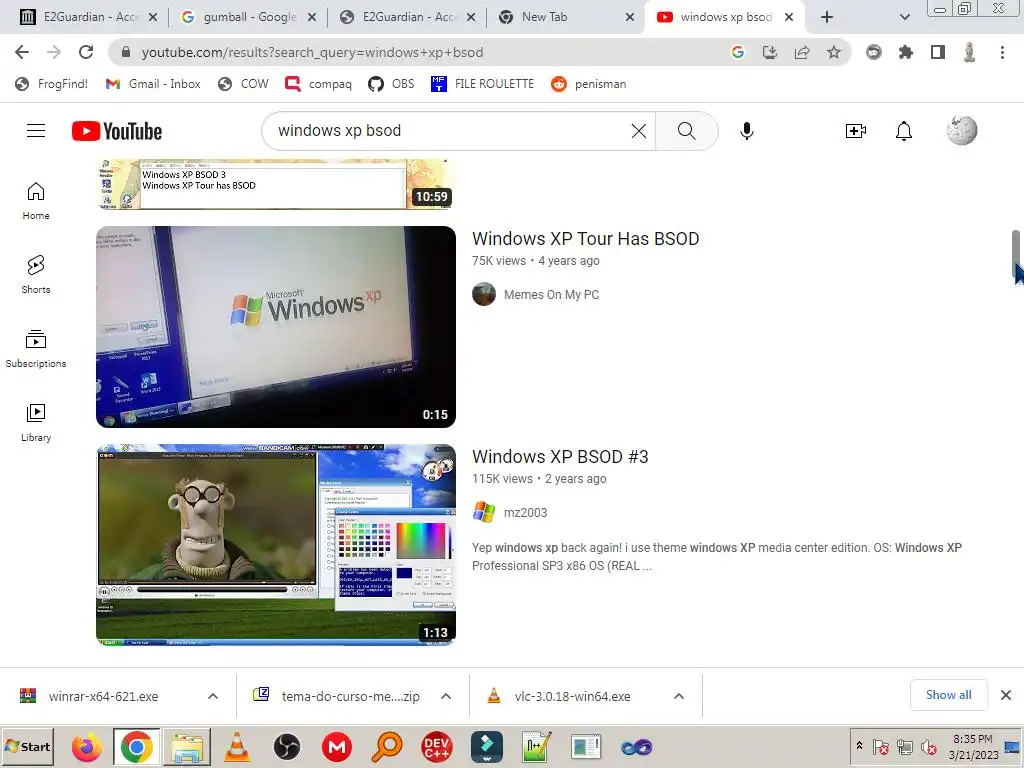Viewport: 1024px width, 768px height.
Task: Switch to second E2Guardian tab
Action: [409, 17]
